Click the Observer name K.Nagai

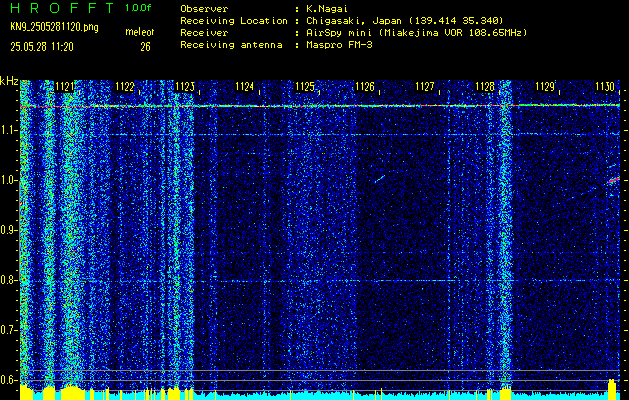(327, 8)
